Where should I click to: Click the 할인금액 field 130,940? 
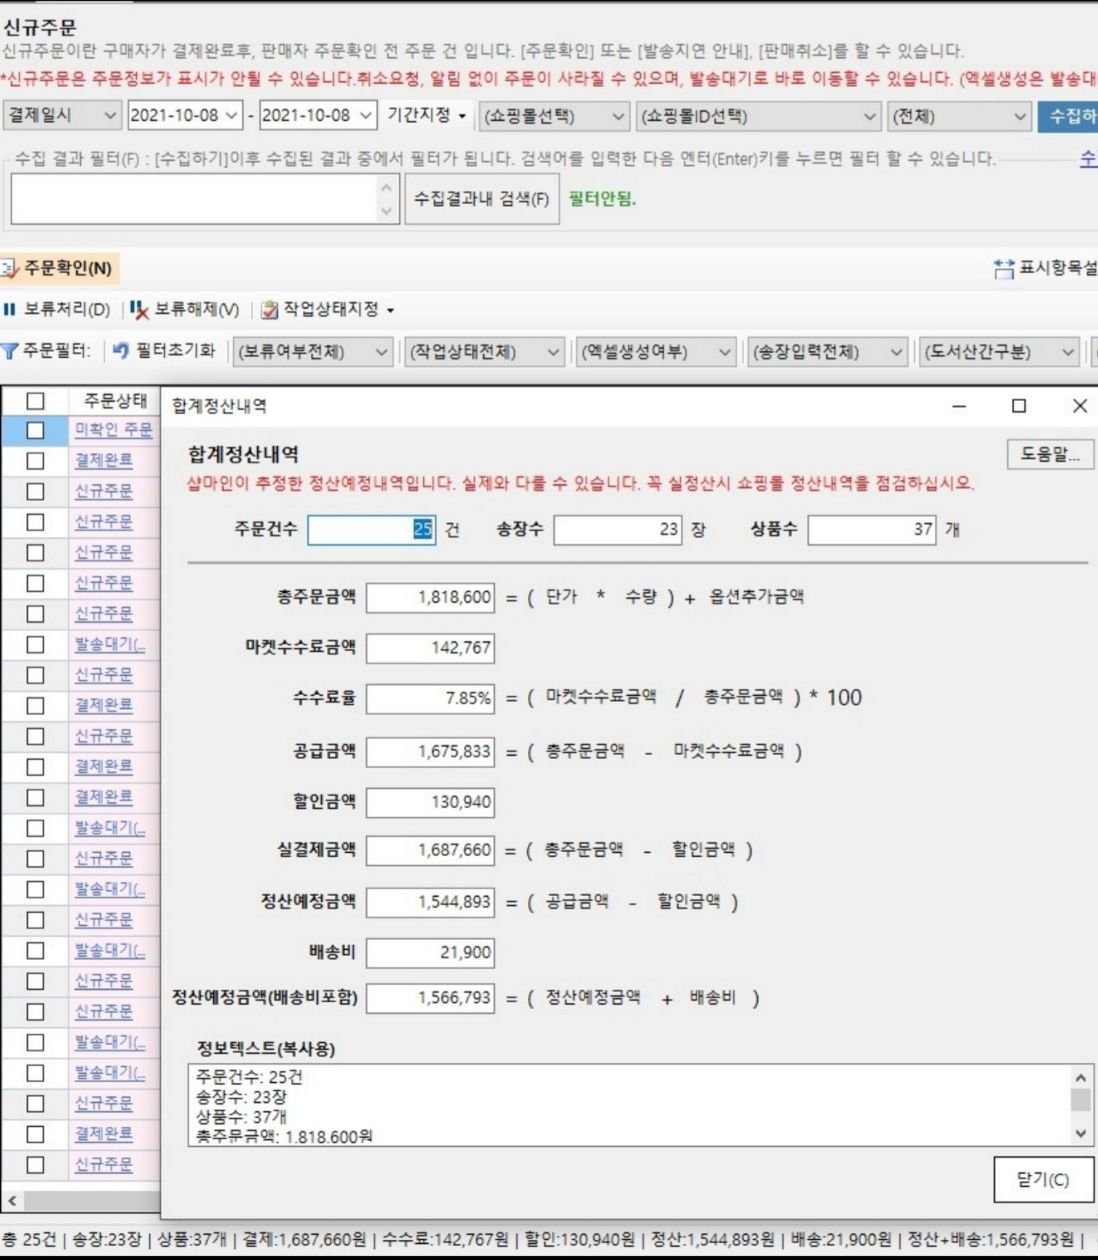[x=430, y=802]
